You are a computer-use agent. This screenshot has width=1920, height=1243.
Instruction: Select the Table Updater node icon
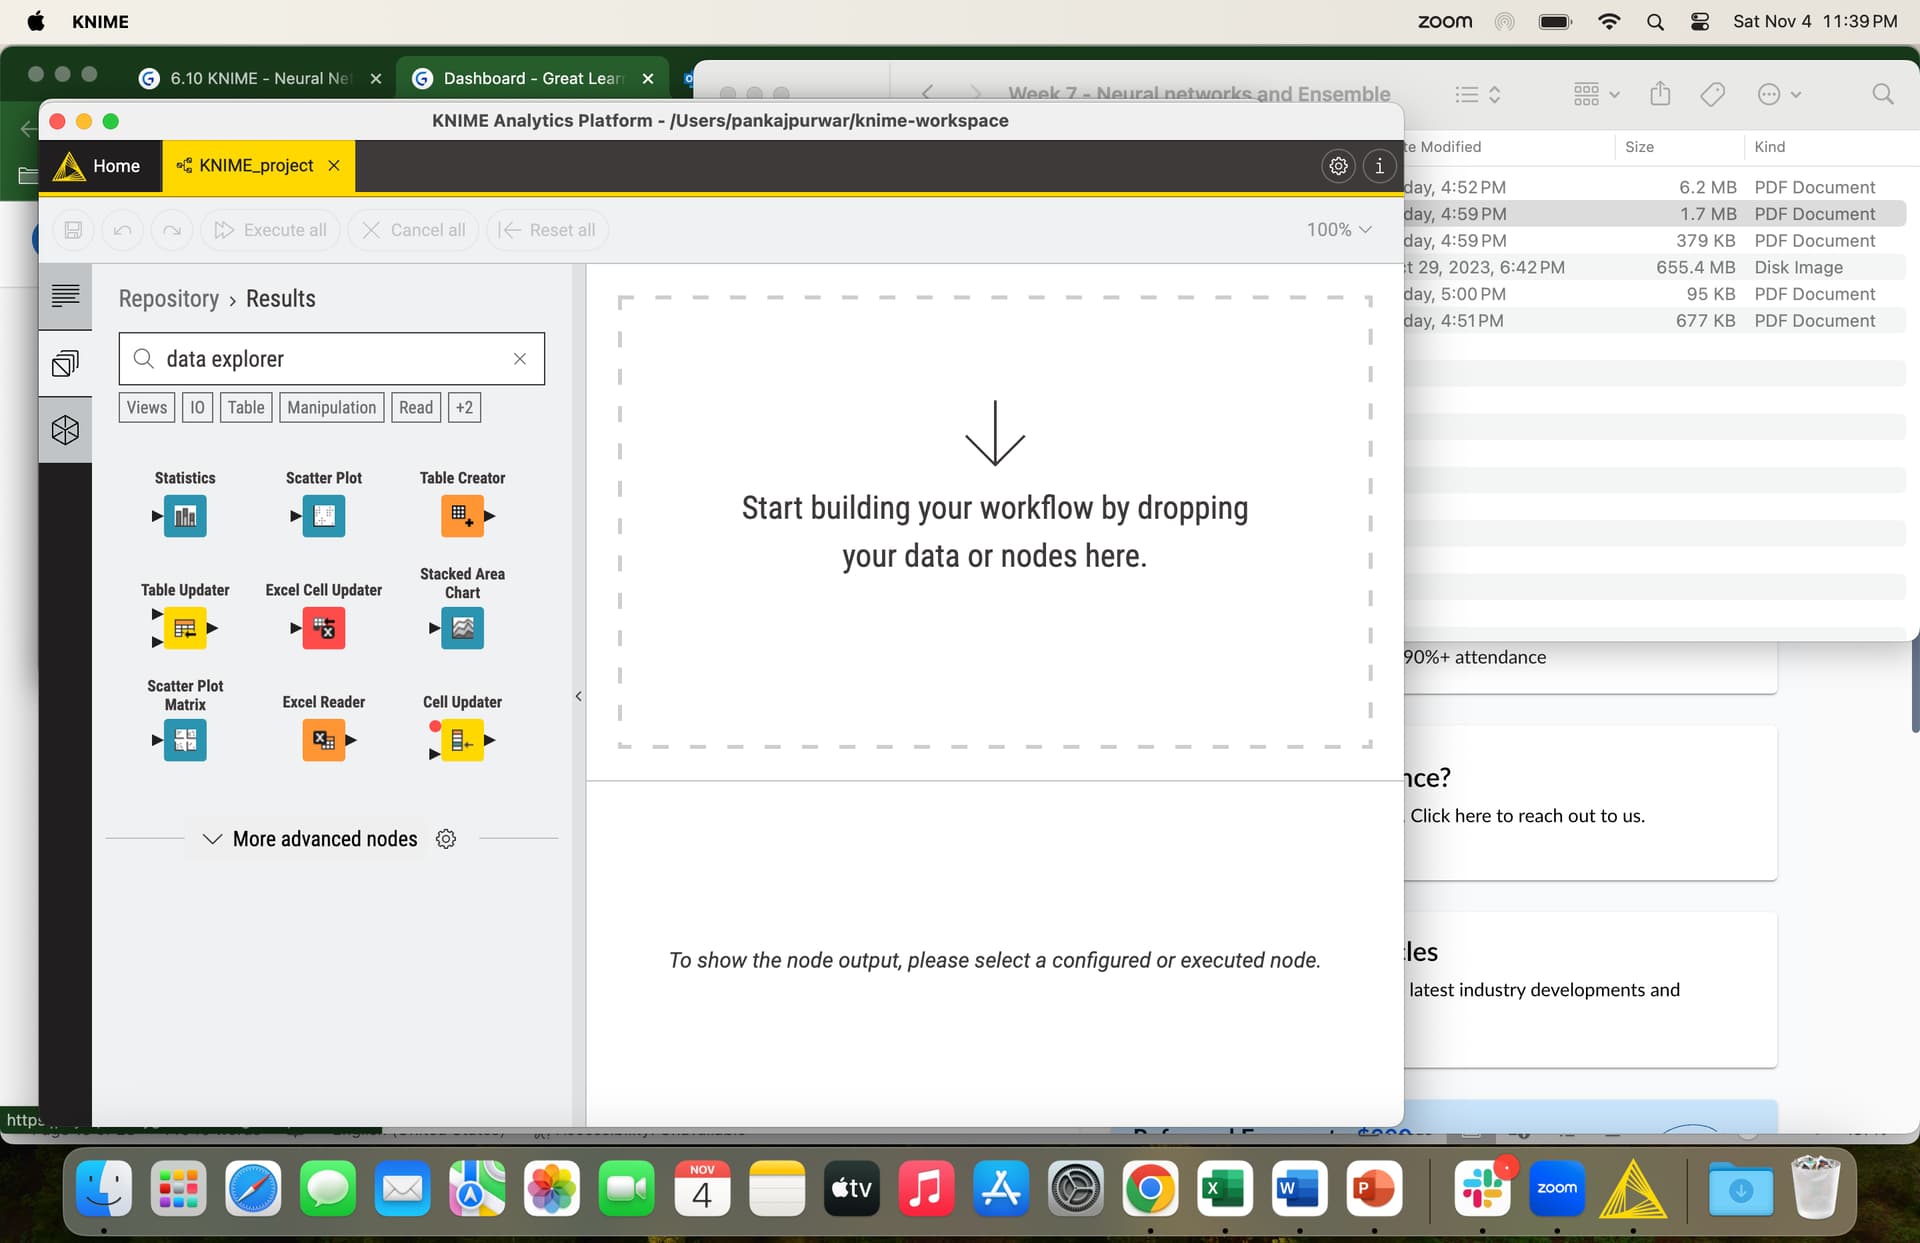[185, 628]
